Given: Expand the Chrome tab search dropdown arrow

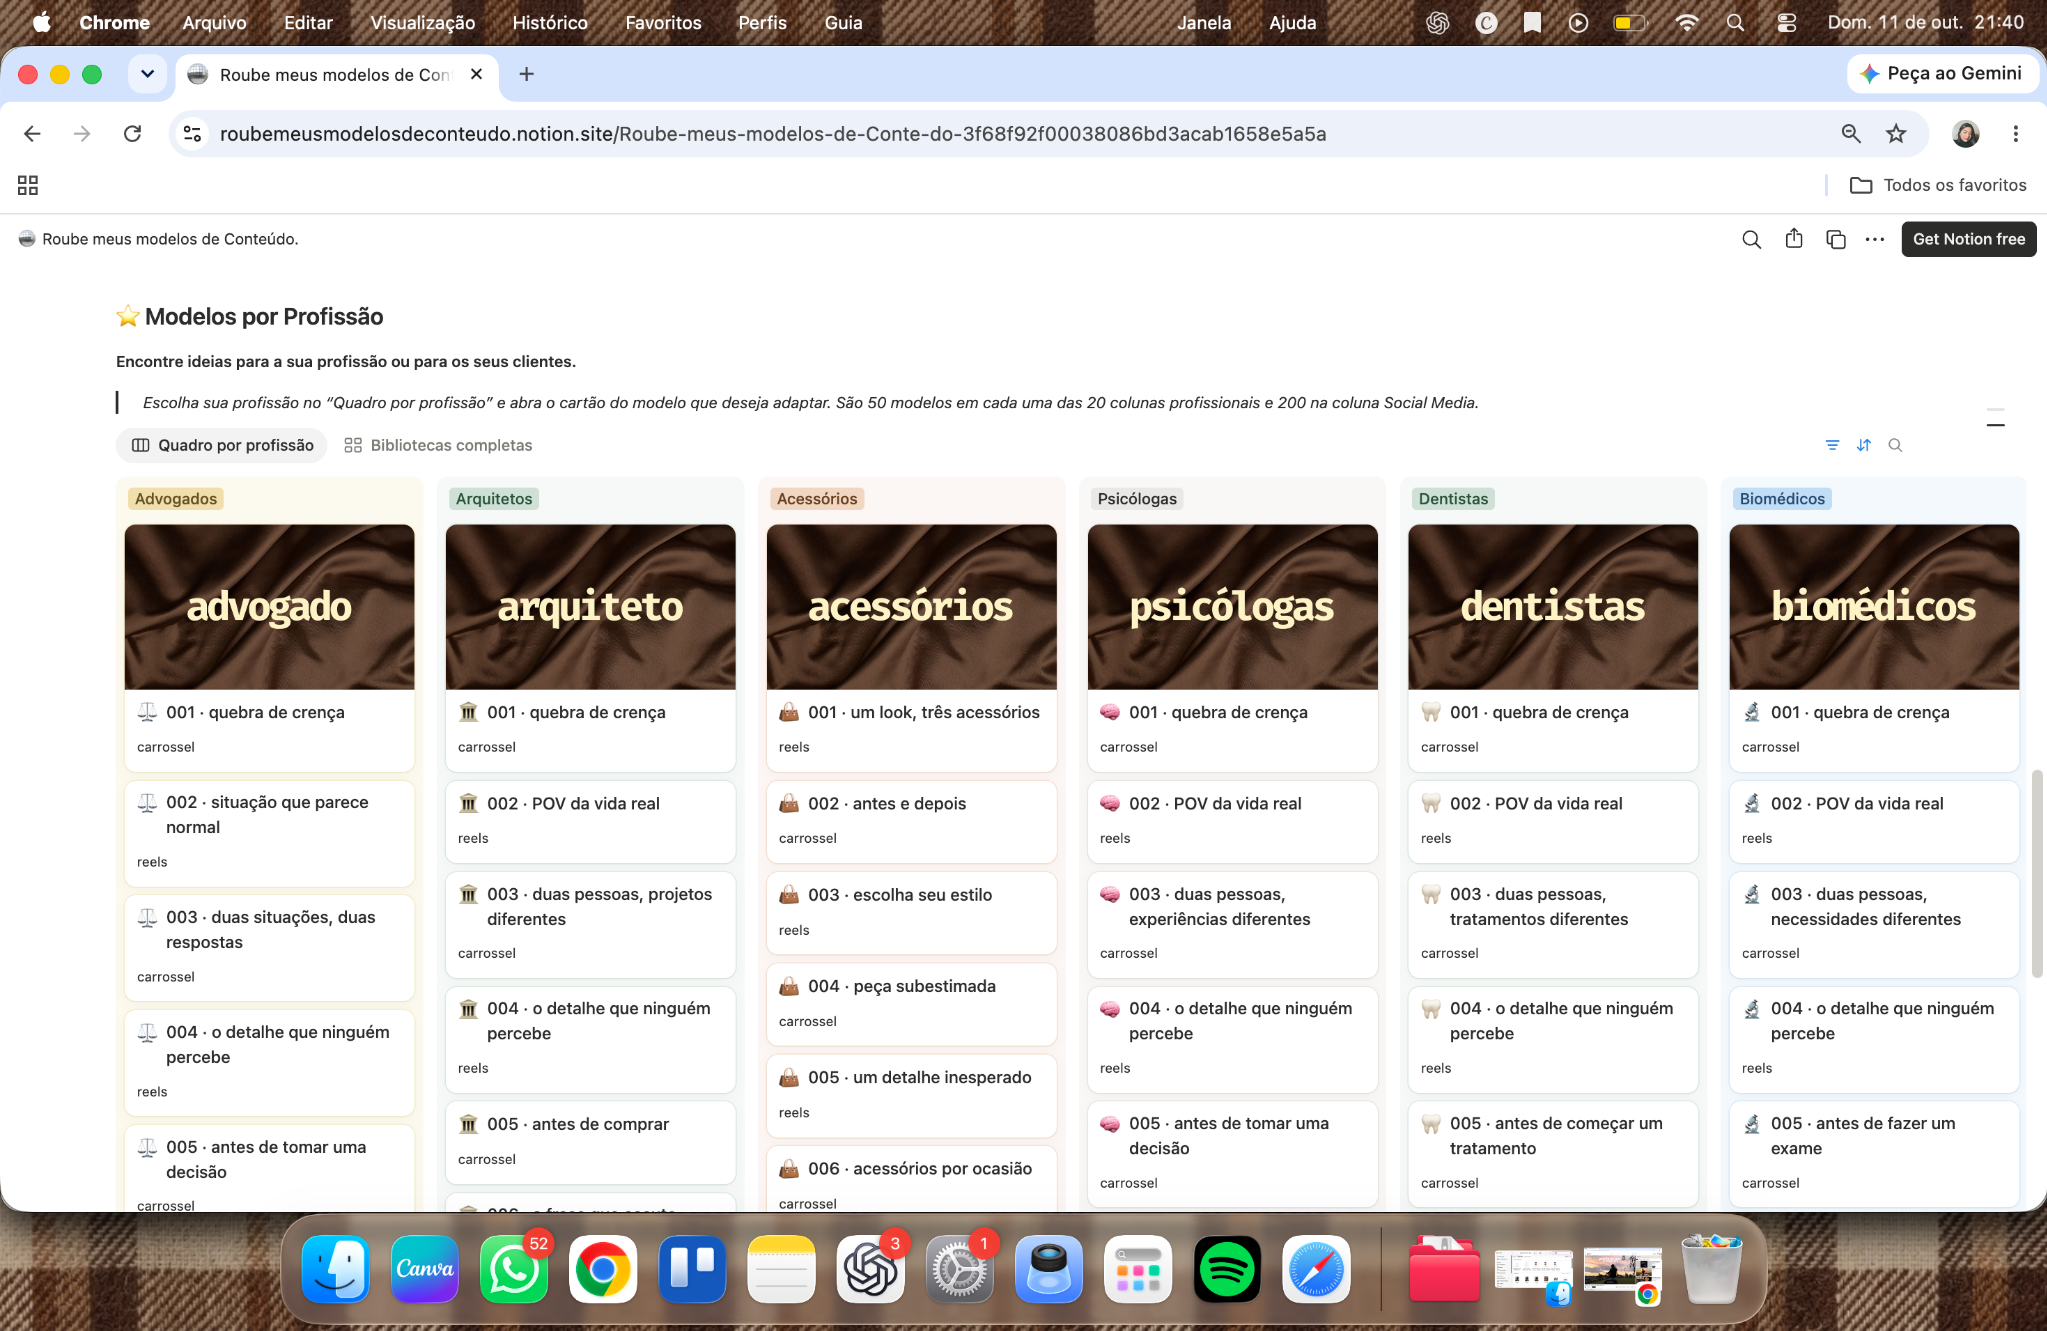Looking at the screenshot, I should [x=147, y=74].
